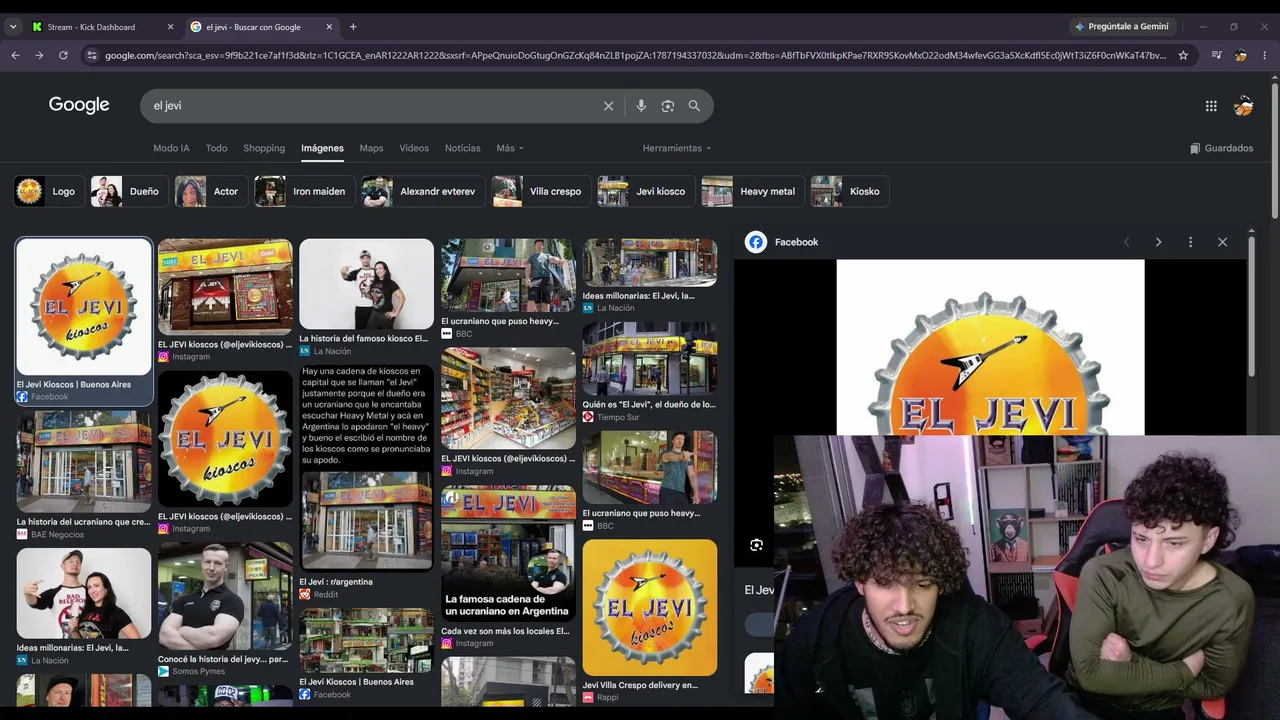Open Guardados saved items
1280x720 pixels.
click(1221, 148)
